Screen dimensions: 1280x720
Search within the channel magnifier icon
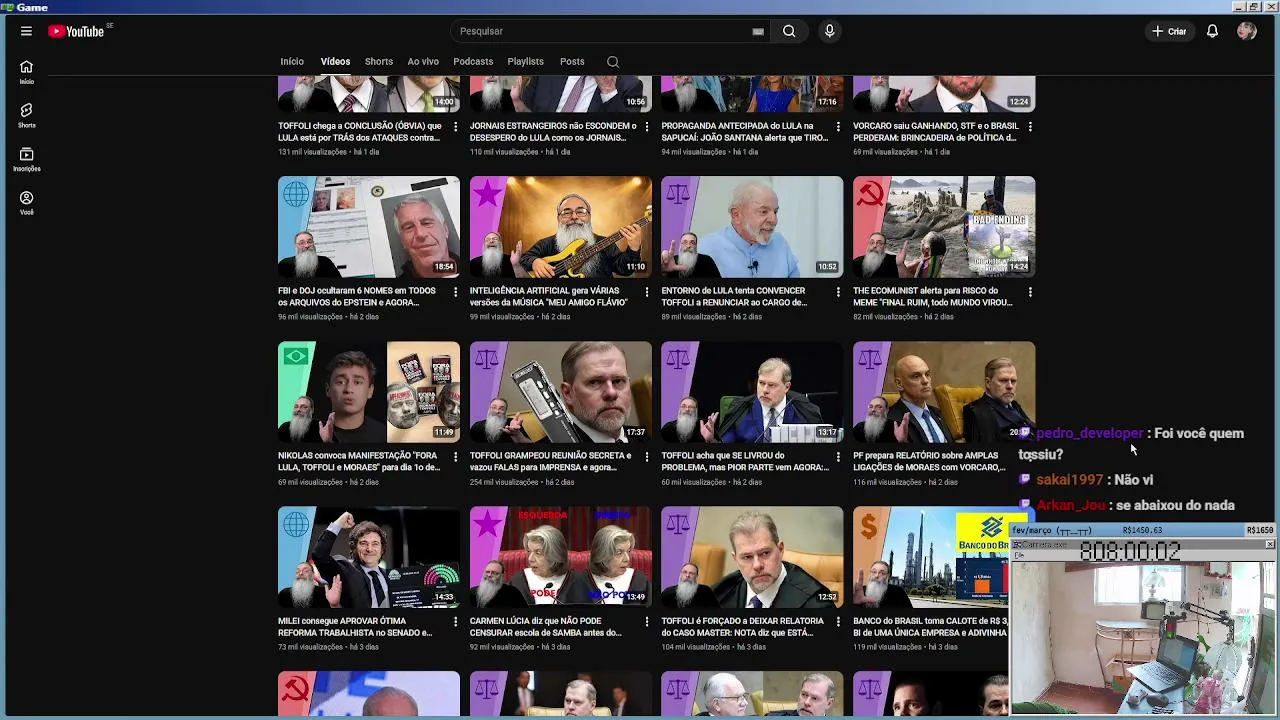click(613, 62)
